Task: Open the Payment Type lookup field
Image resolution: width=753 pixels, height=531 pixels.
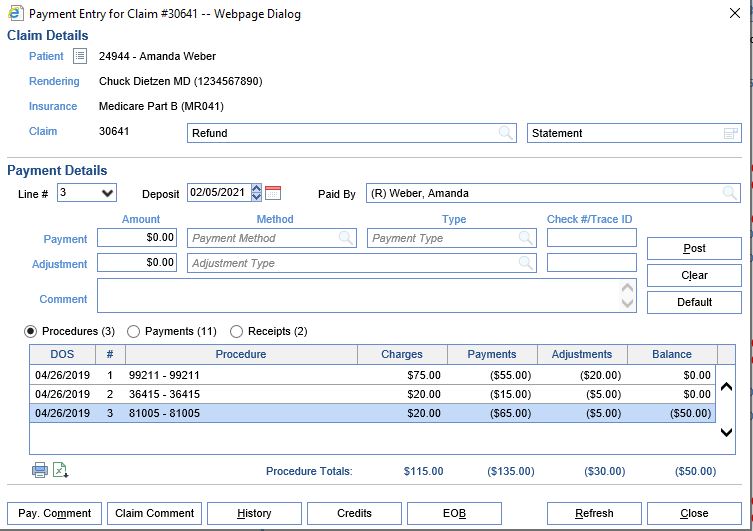Action: pyautogui.click(x=453, y=238)
